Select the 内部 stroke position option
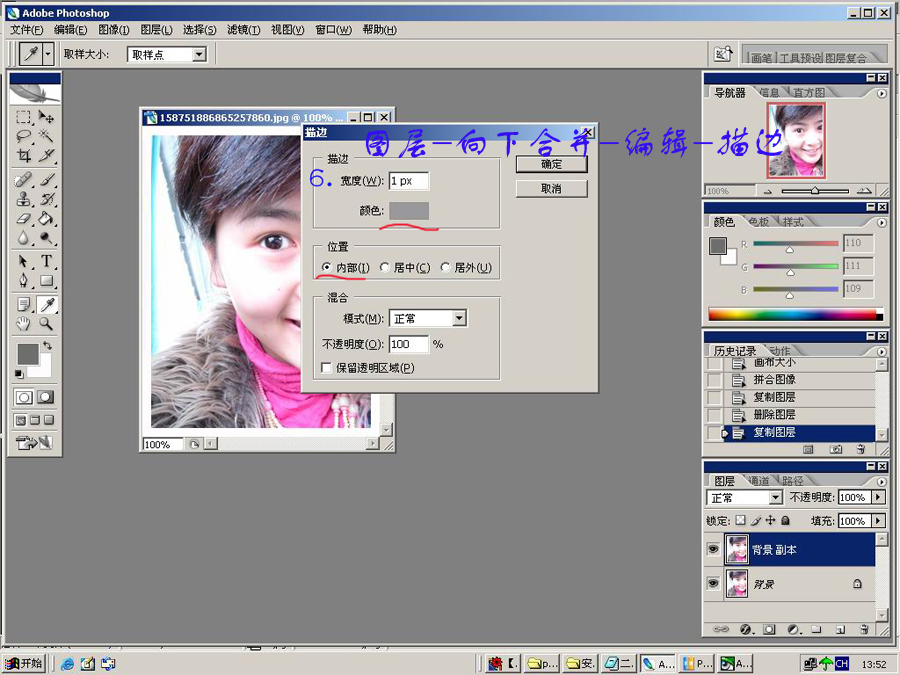Viewport: 900px width, 675px height. [x=329, y=268]
